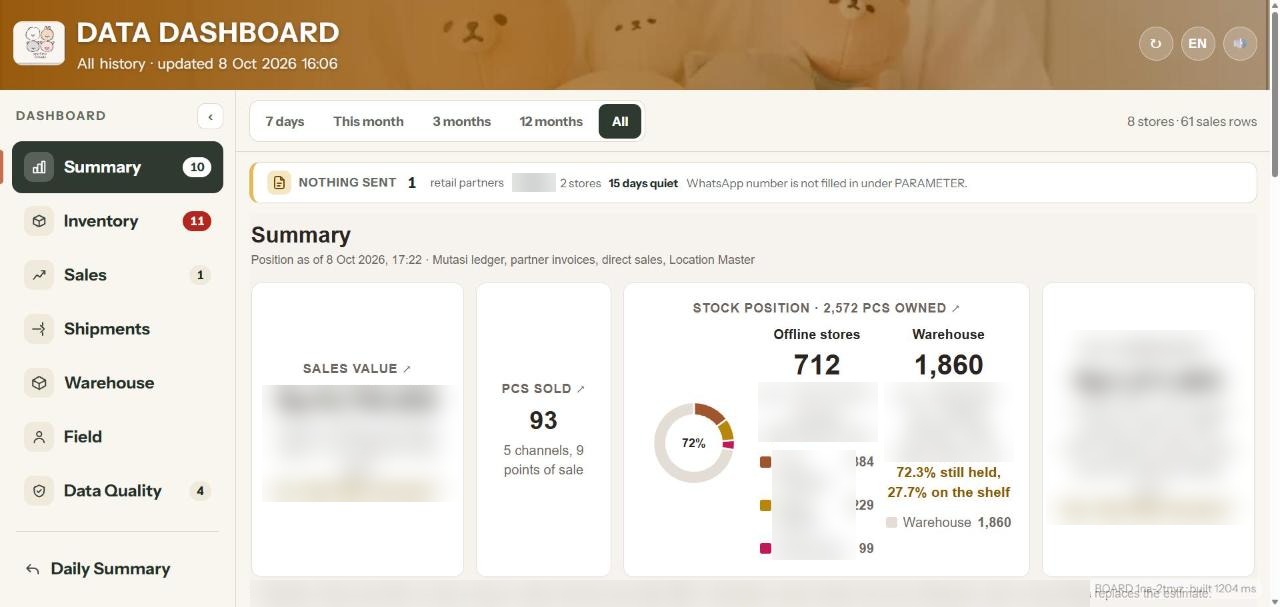Screen dimensions: 1280x607
Task: Click the pink legend swatch beside 99
Action: coord(766,548)
